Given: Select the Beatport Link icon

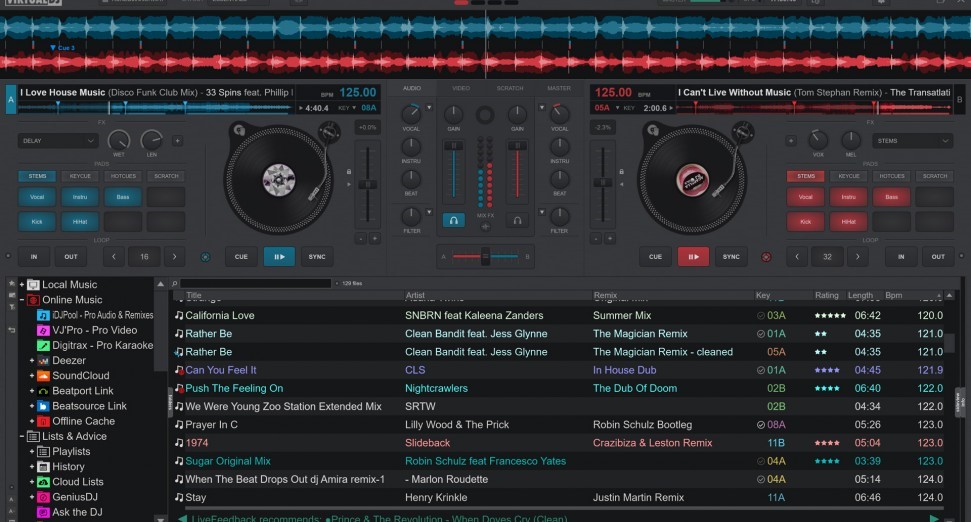Looking at the screenshot, I should point(43,391).
